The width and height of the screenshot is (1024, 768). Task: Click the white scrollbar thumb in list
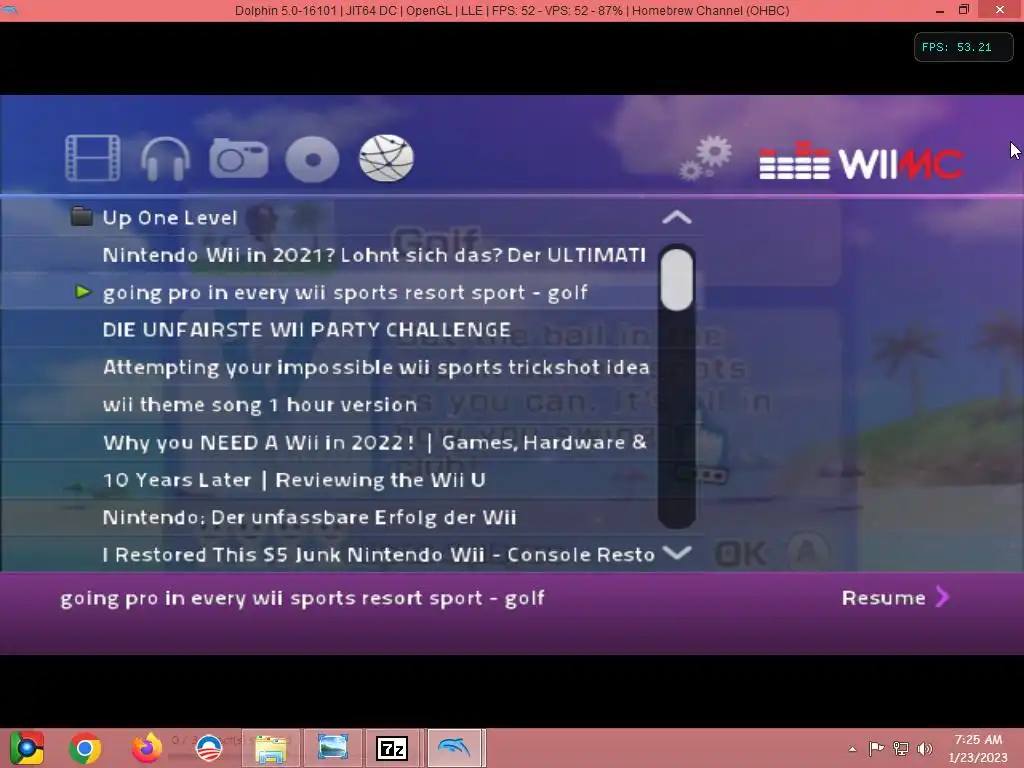tap(677, 280)
